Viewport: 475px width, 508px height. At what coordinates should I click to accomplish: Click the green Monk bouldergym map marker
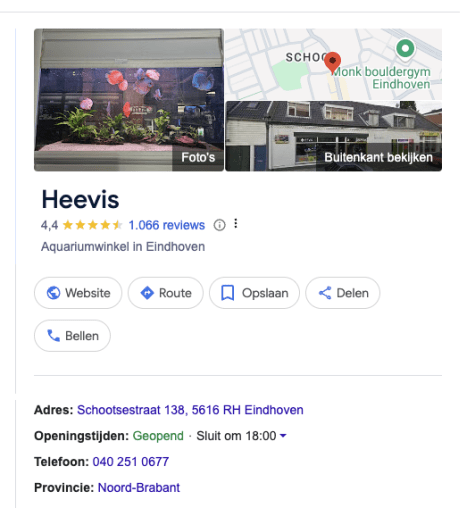tap(405, 50)
